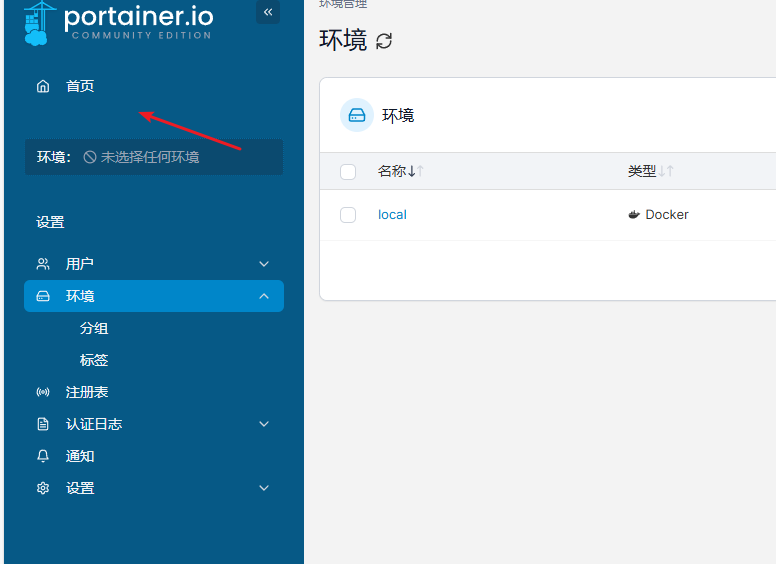
Task: Click the bell icon beside 通知
Action: click(43, 456)
